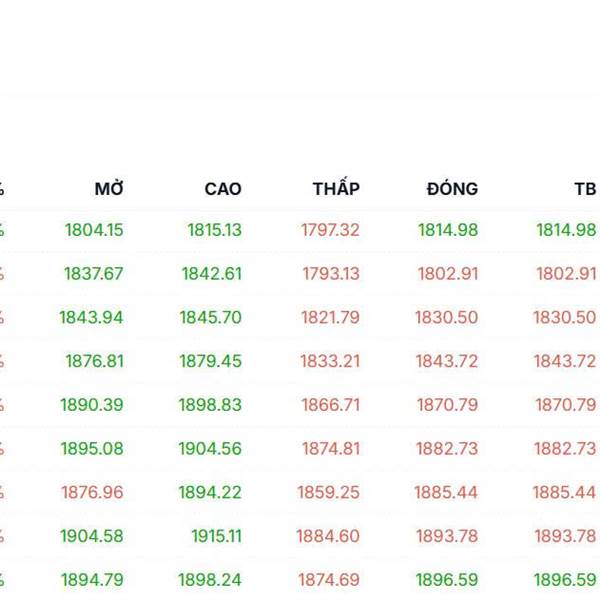This screenshot has width=600, height=600.
Task: Sort by the CAO column header
Action: (x=222, y=189)
